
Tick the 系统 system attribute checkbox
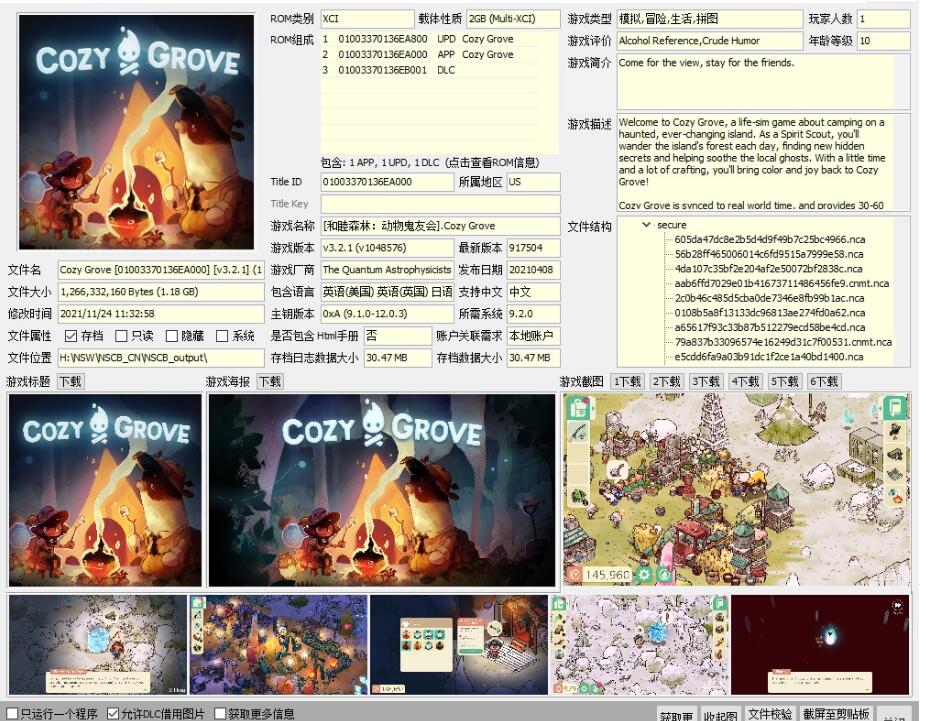pyautogui.click(x=221, y=336)
